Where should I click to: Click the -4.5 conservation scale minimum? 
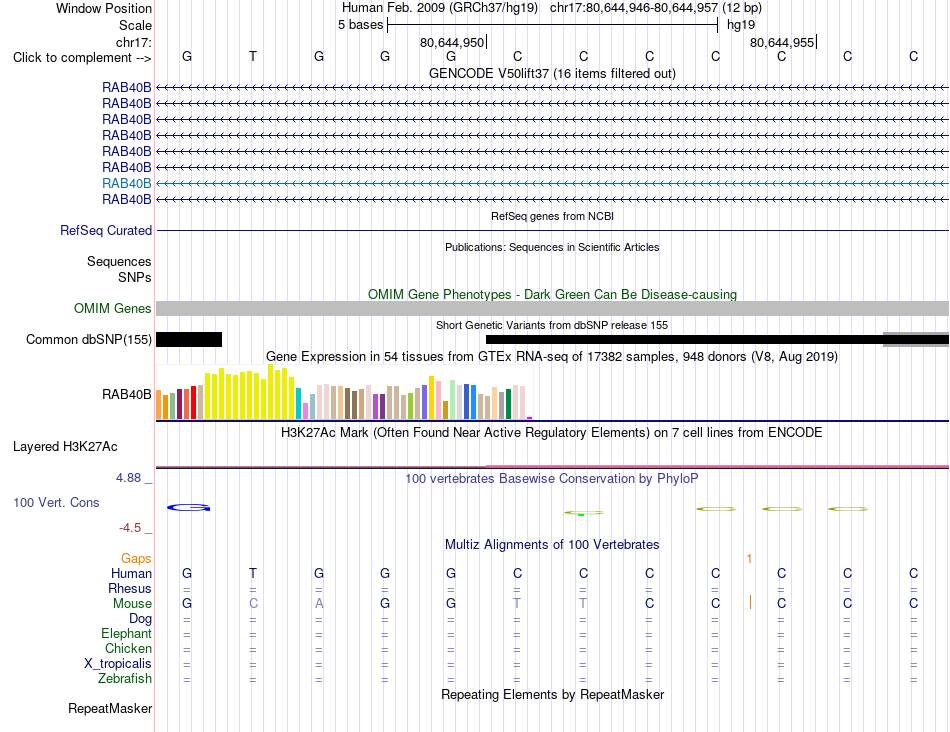(x=130, y=528)
